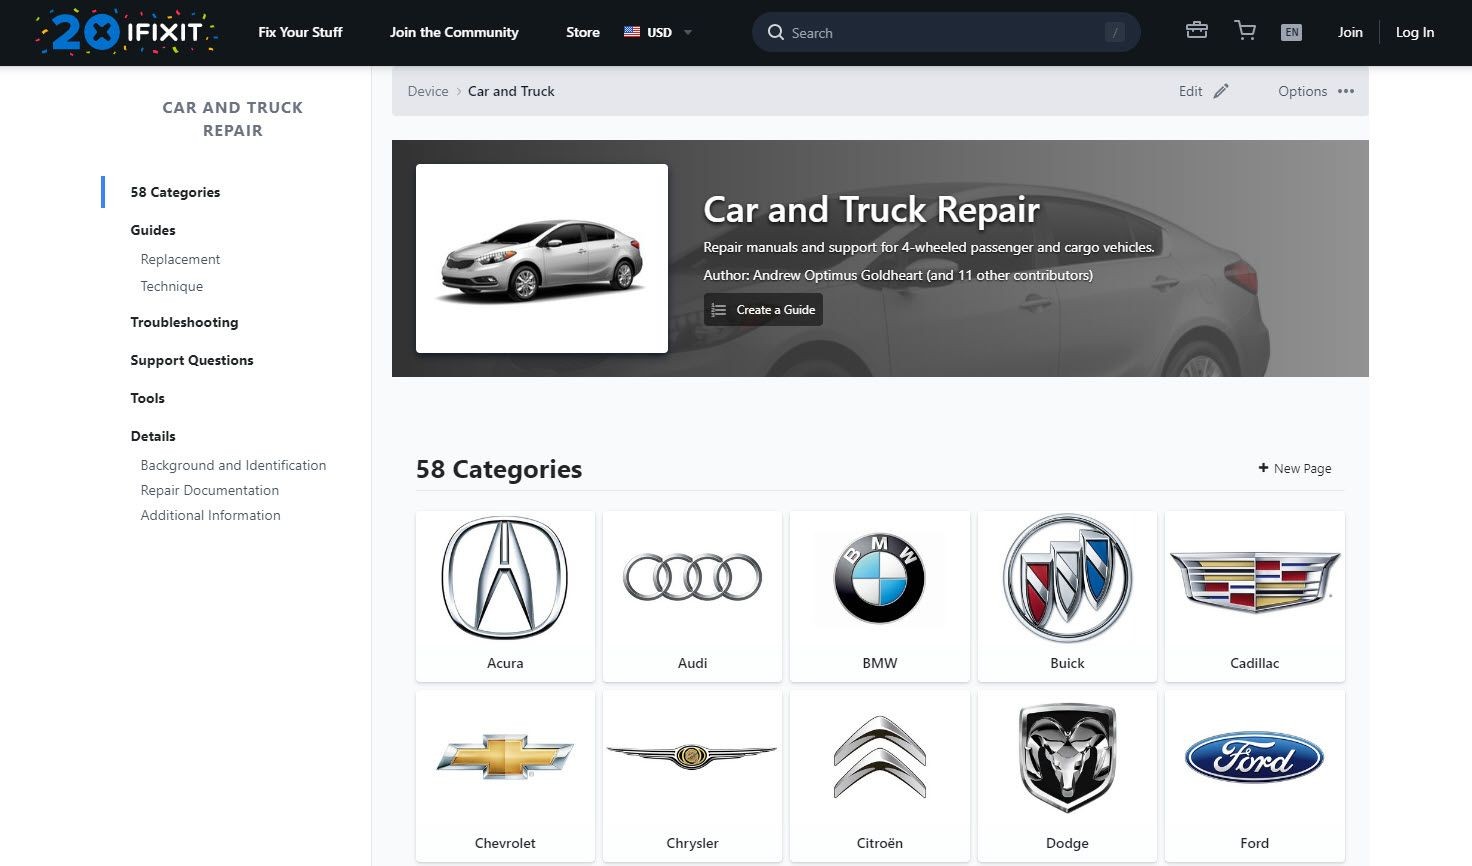Focus the Search input field
1472x866 pixels.
pyautogui.click(x=945, y=32)
